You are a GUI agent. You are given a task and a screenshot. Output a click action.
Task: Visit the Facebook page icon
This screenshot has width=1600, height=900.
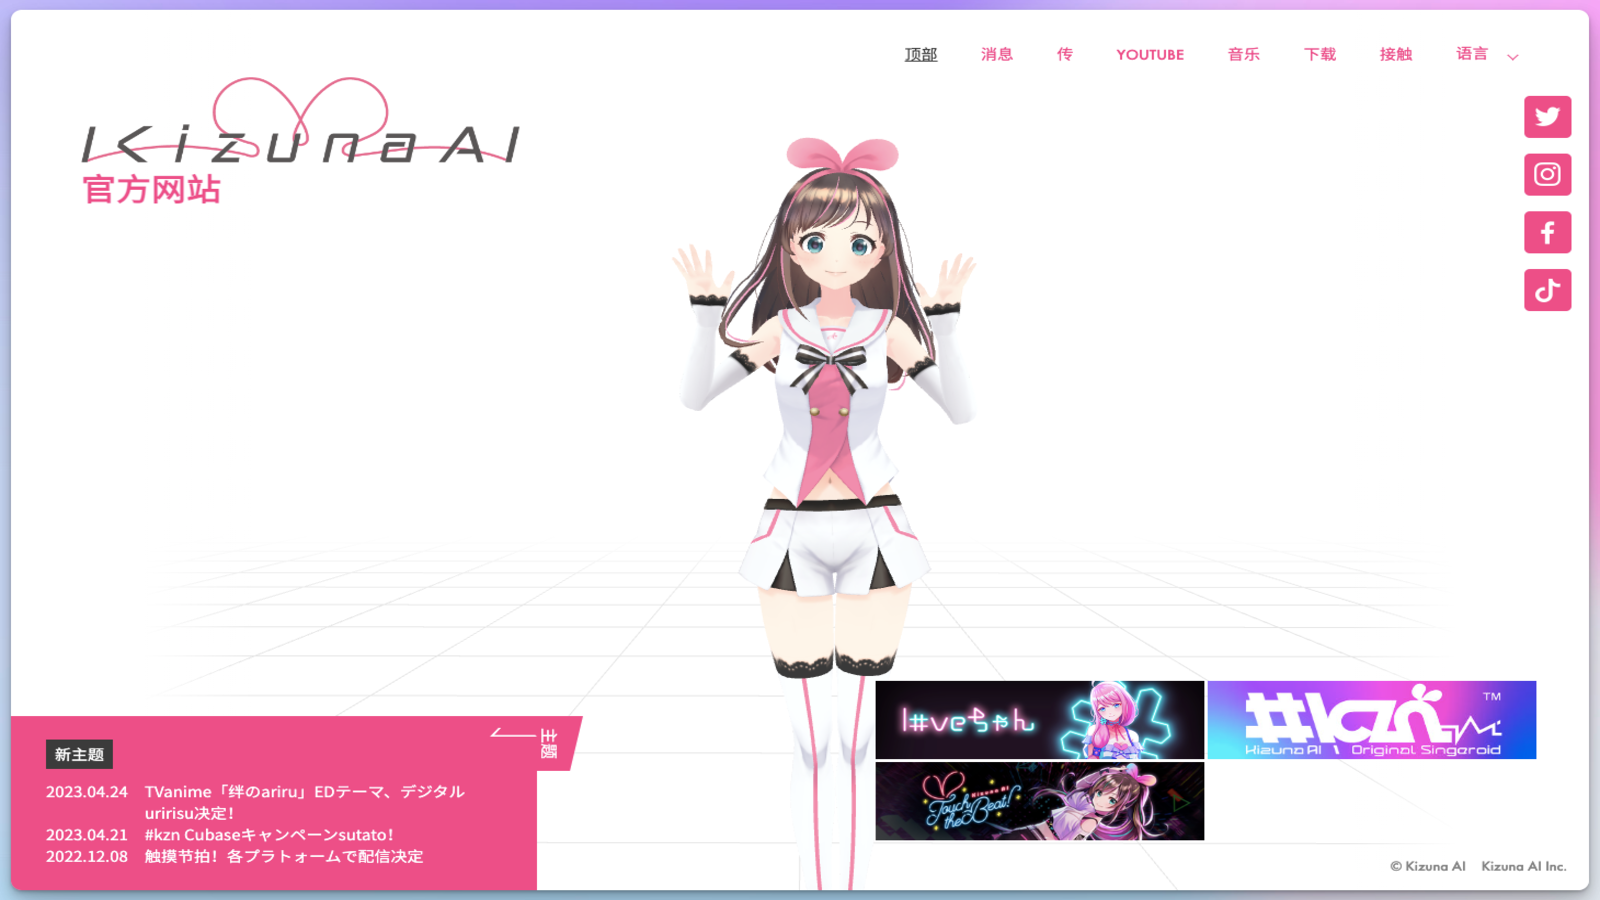(1547, 233)
